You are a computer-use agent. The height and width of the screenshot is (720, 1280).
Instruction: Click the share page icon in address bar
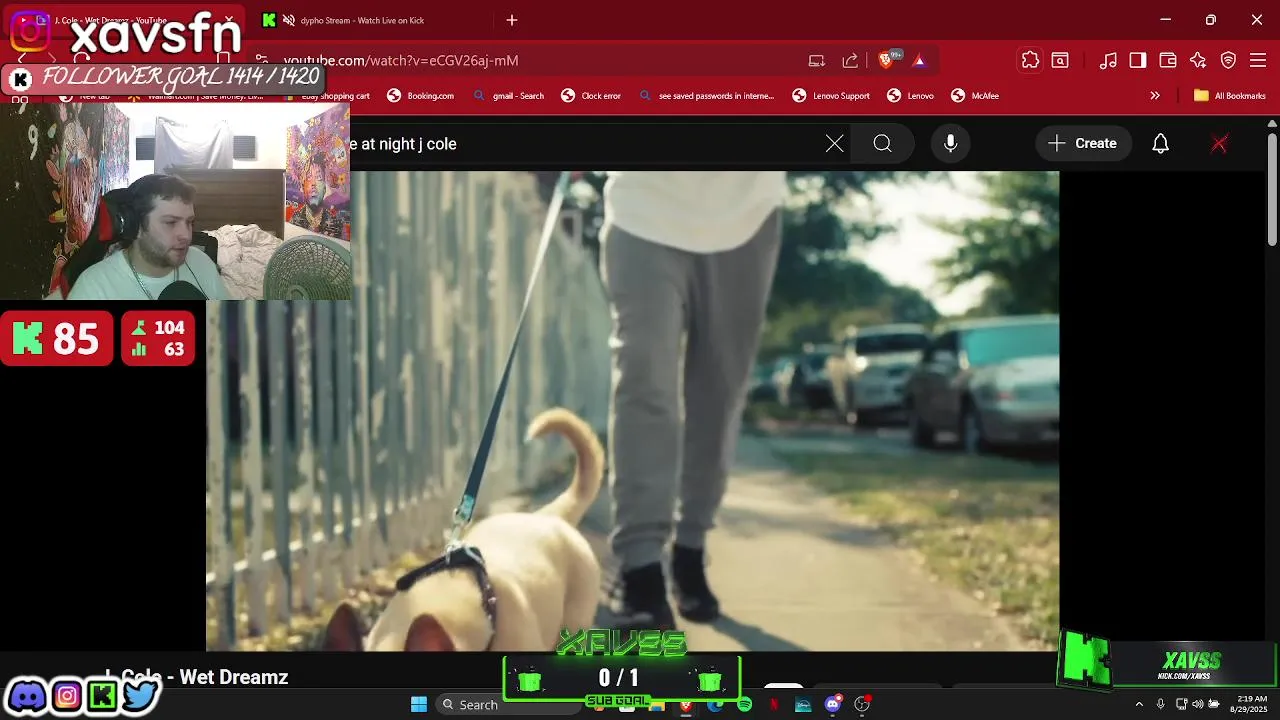click(x=850, y=60)
